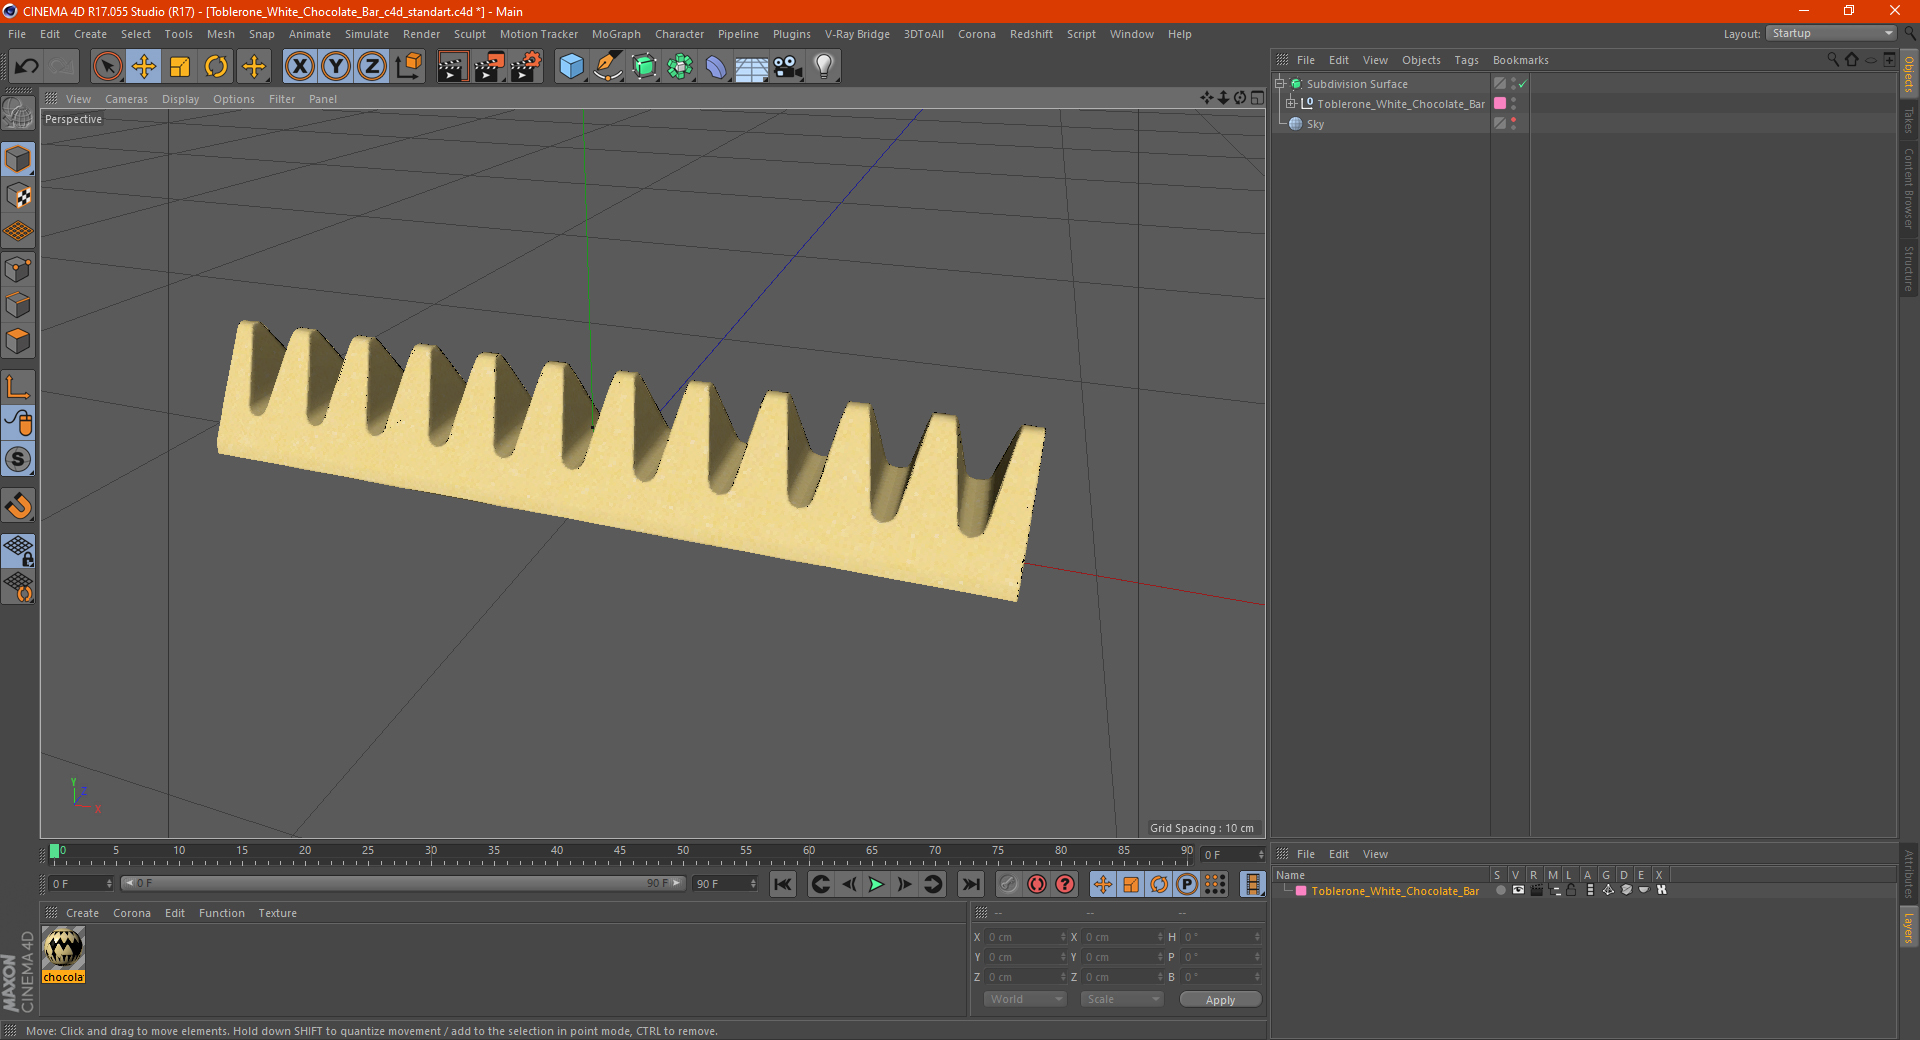Image resolution: width=1920 pixels, height=1040 pixels.
Task: Open the MoGraph menu
Action: point(616,34)
